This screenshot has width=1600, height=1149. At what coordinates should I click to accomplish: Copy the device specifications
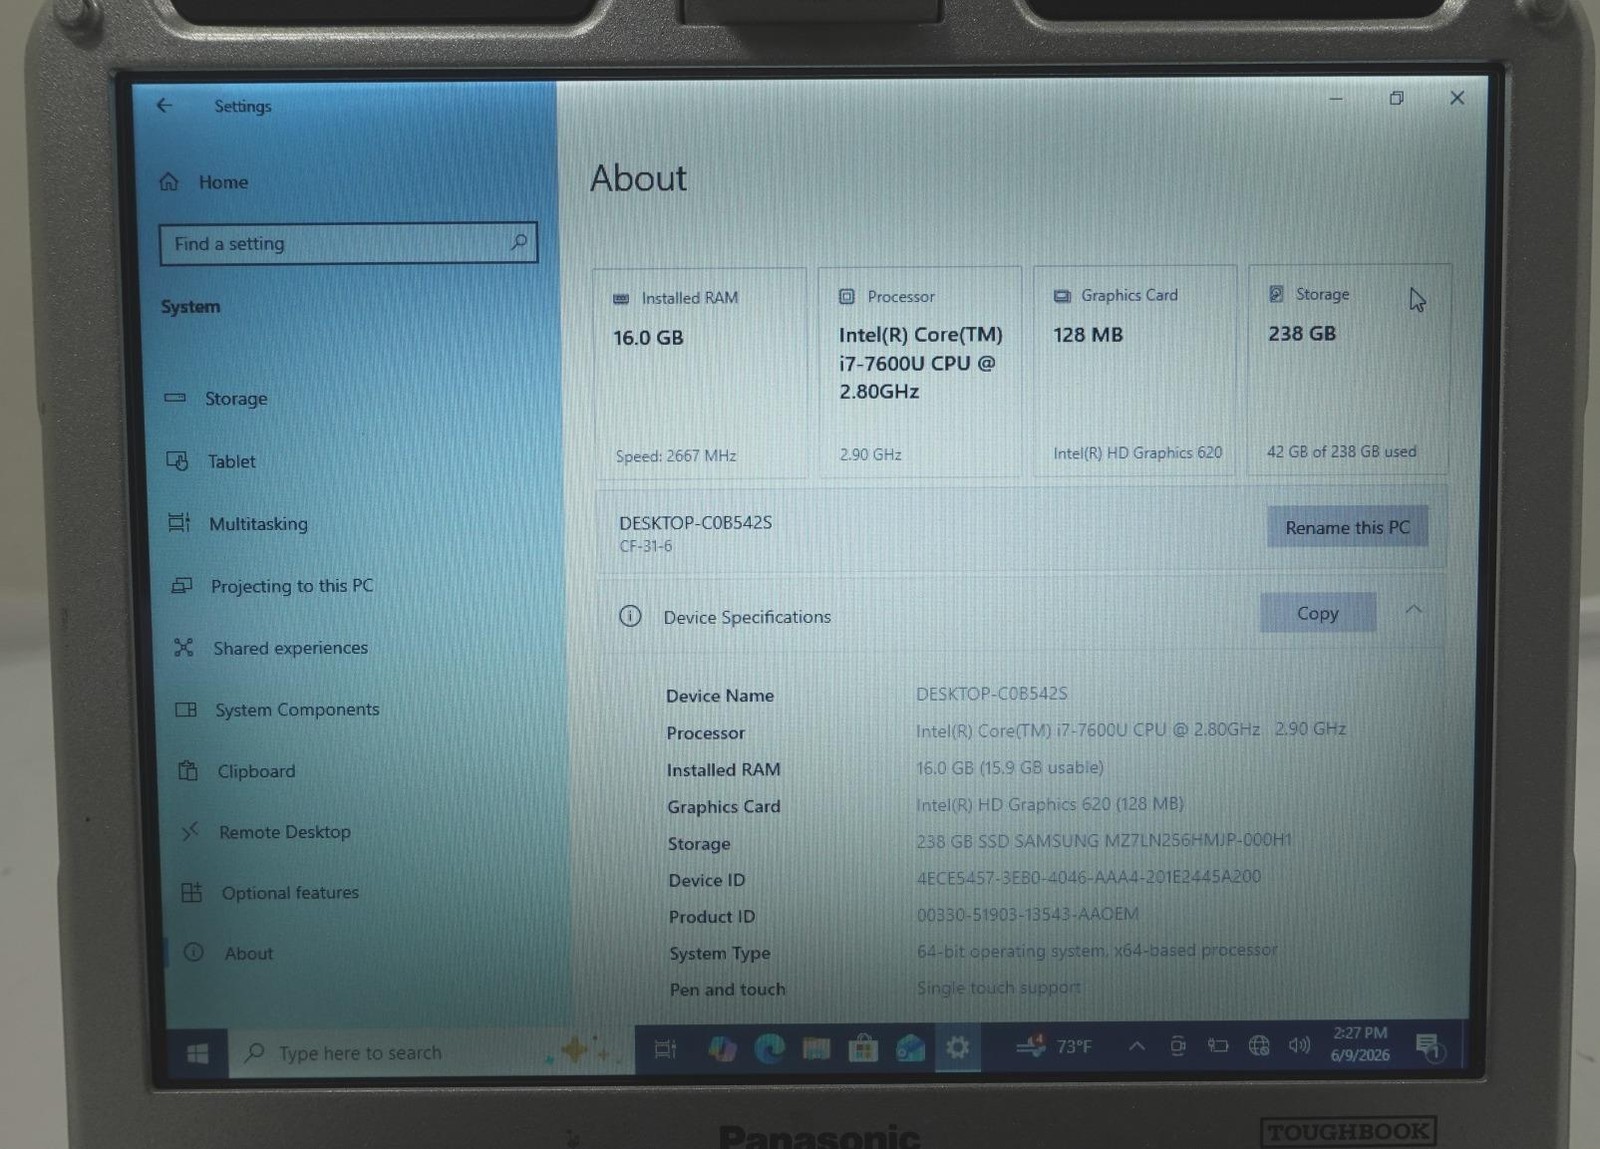(x=1317, y=613)
